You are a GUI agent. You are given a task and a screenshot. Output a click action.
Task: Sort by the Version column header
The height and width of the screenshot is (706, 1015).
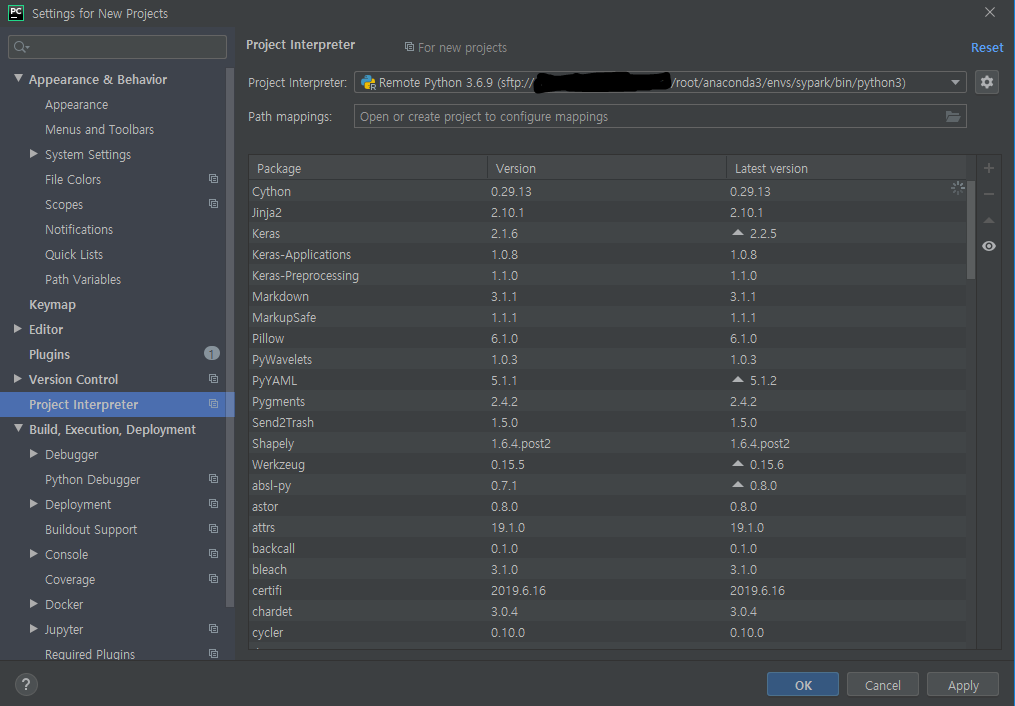tap(607, 168)
